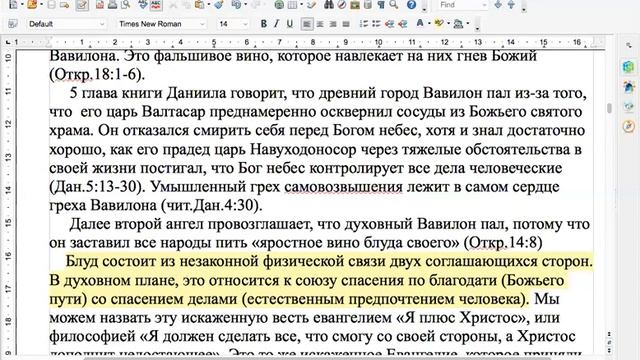640x360 pixels.
Task: Find Previous up-arrow button
Action: pyautogui.click(x=511, y=4)
